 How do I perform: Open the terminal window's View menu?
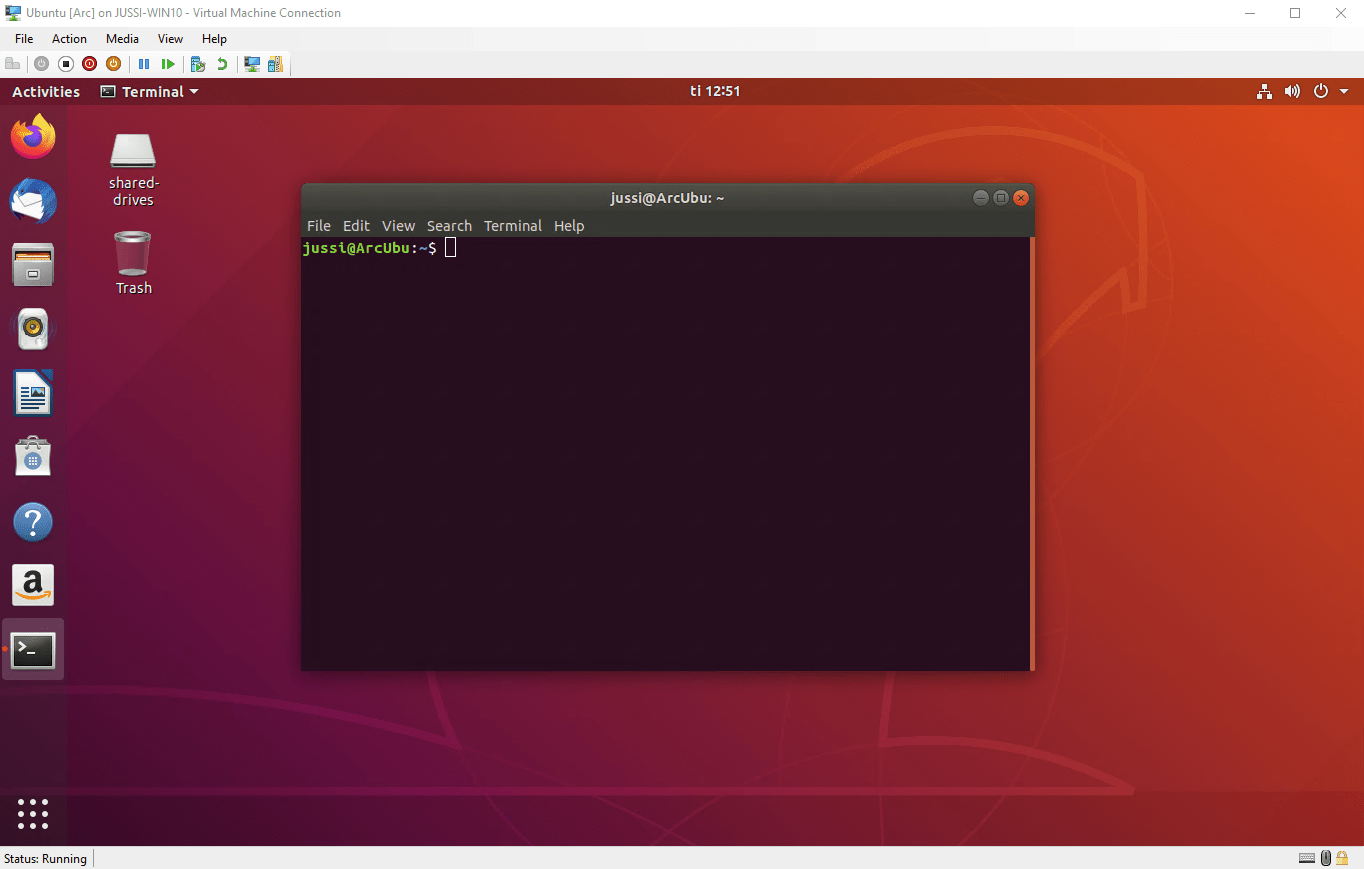click(x=398, y=226)
